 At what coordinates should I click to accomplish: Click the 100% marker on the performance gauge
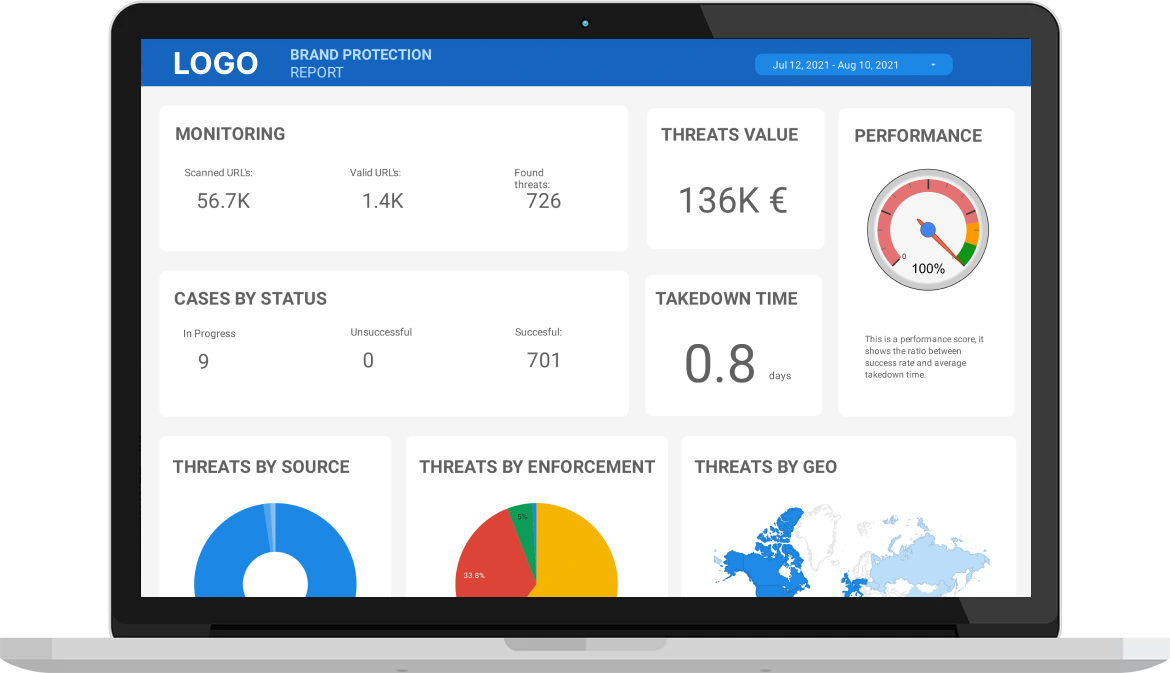pos(928,268)
